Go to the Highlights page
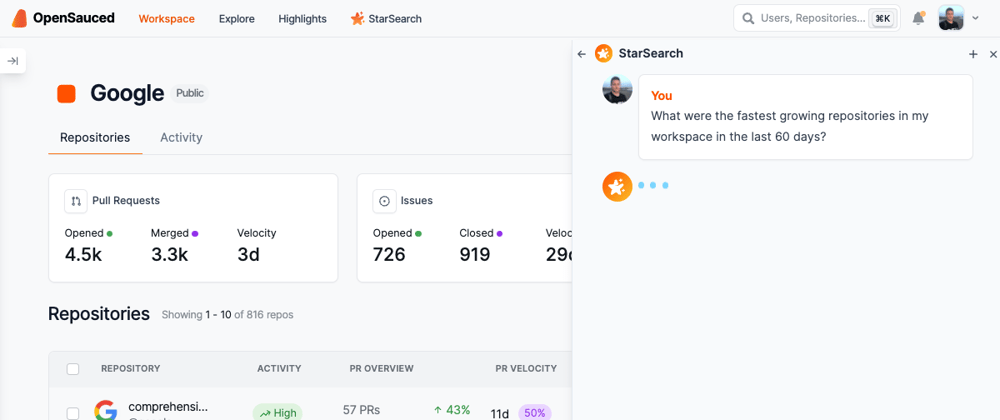1000x420 pixels. [302, 18]
